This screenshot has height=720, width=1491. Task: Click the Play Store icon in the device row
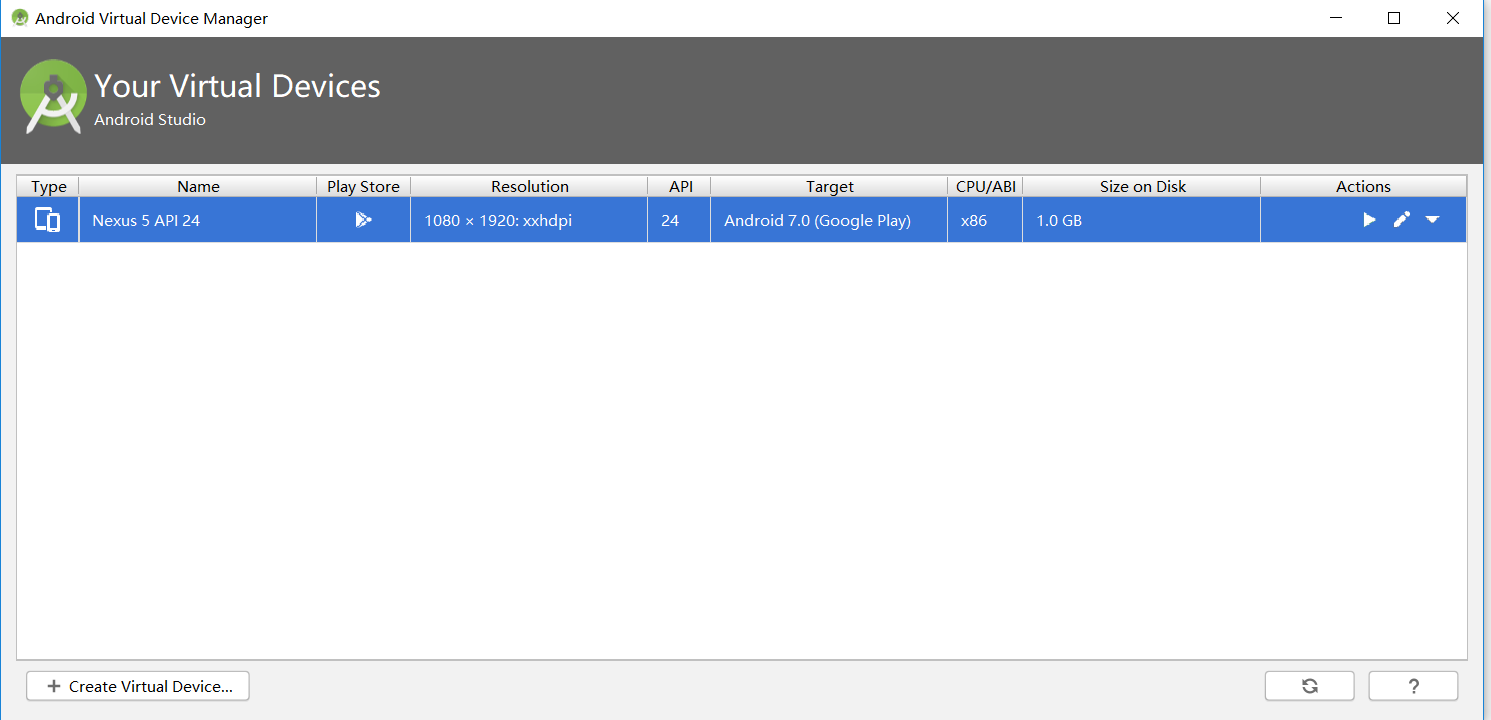tap(363, 220)
